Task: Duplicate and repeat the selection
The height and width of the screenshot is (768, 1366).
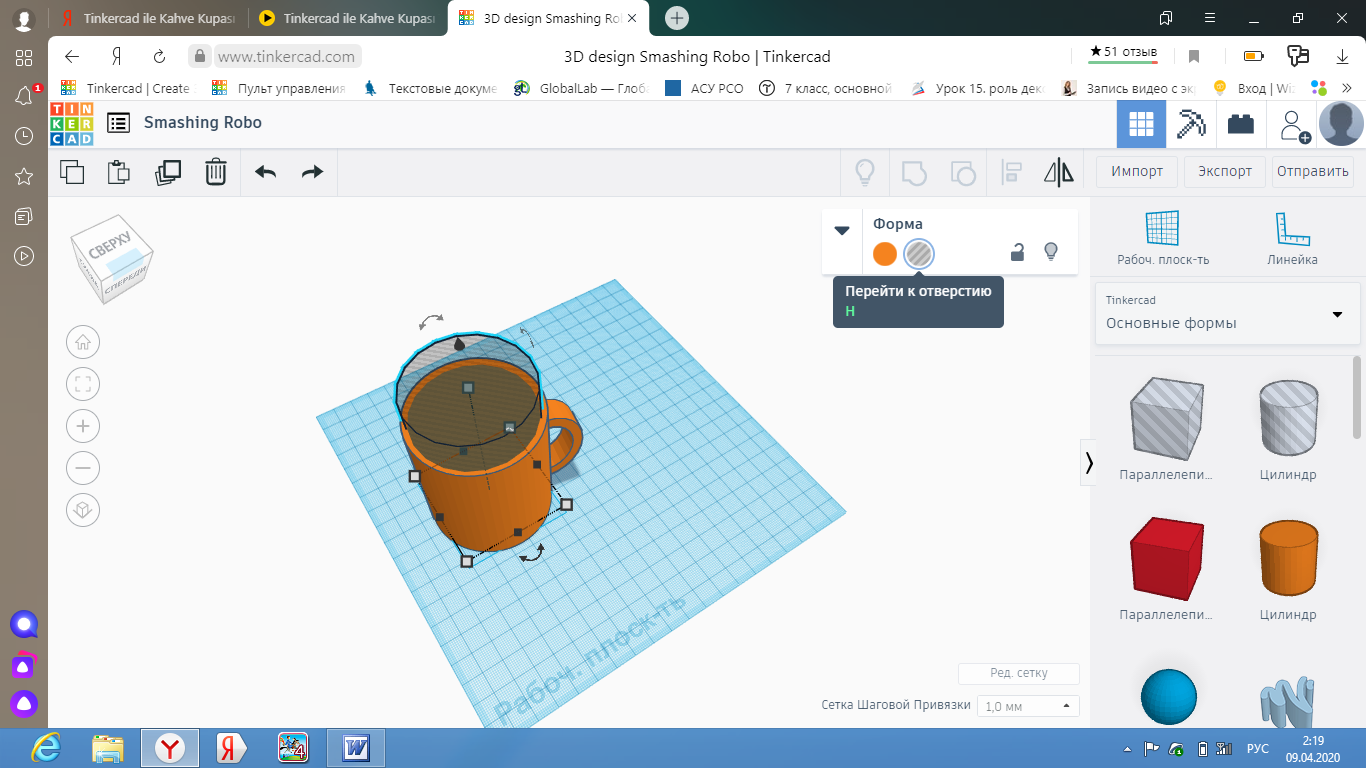Action: [168, 172]
